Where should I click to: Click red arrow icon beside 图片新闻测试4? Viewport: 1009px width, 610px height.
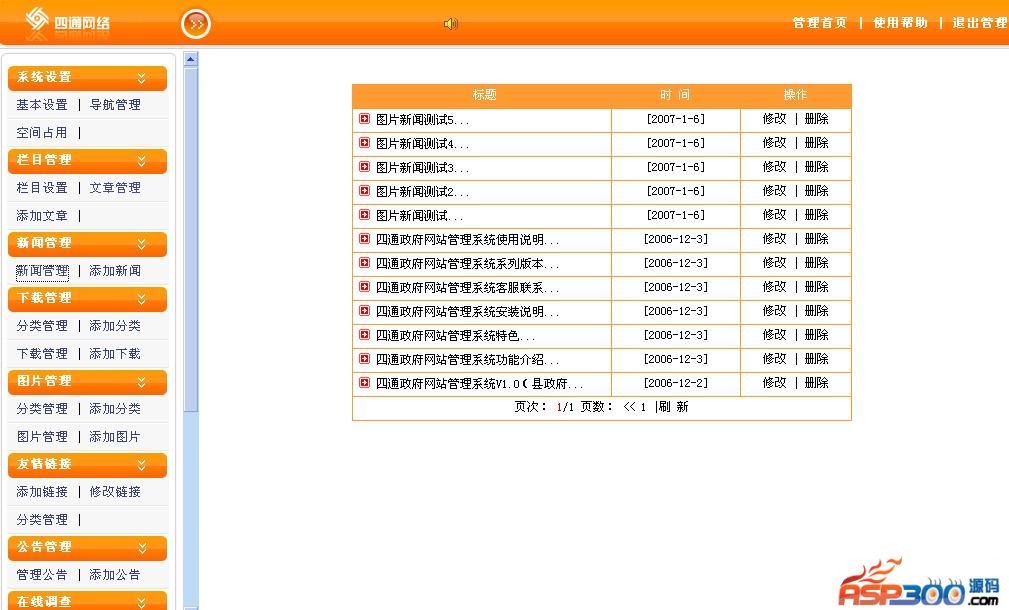coord(364,142)
